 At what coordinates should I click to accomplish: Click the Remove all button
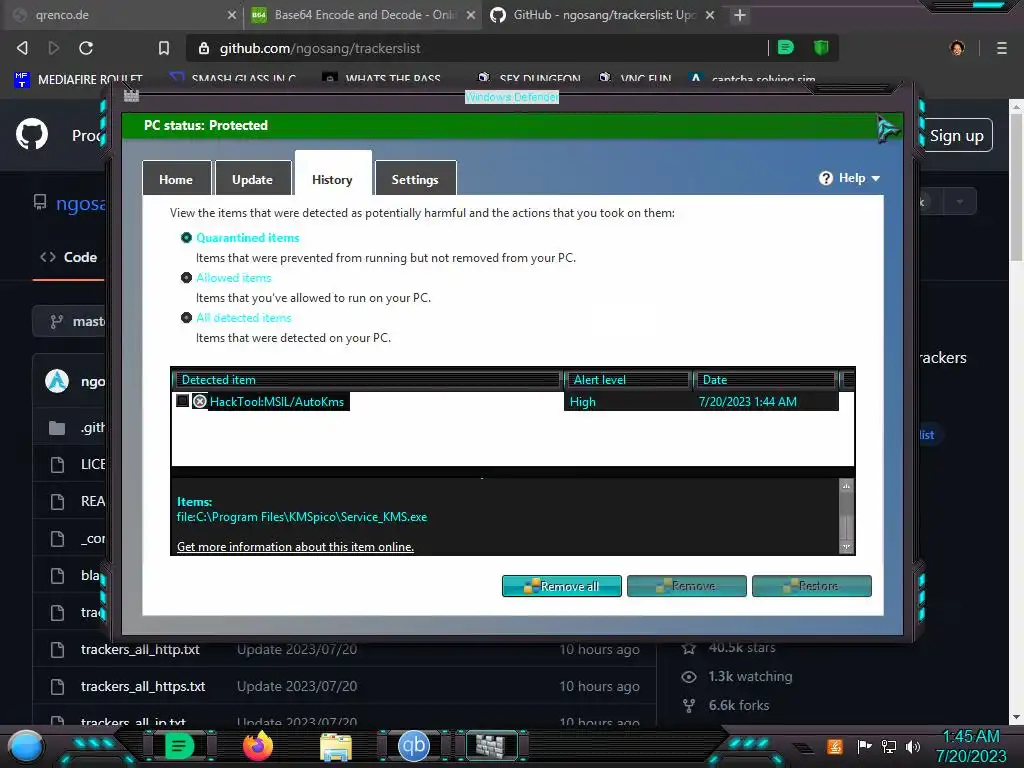click(562, 586)
